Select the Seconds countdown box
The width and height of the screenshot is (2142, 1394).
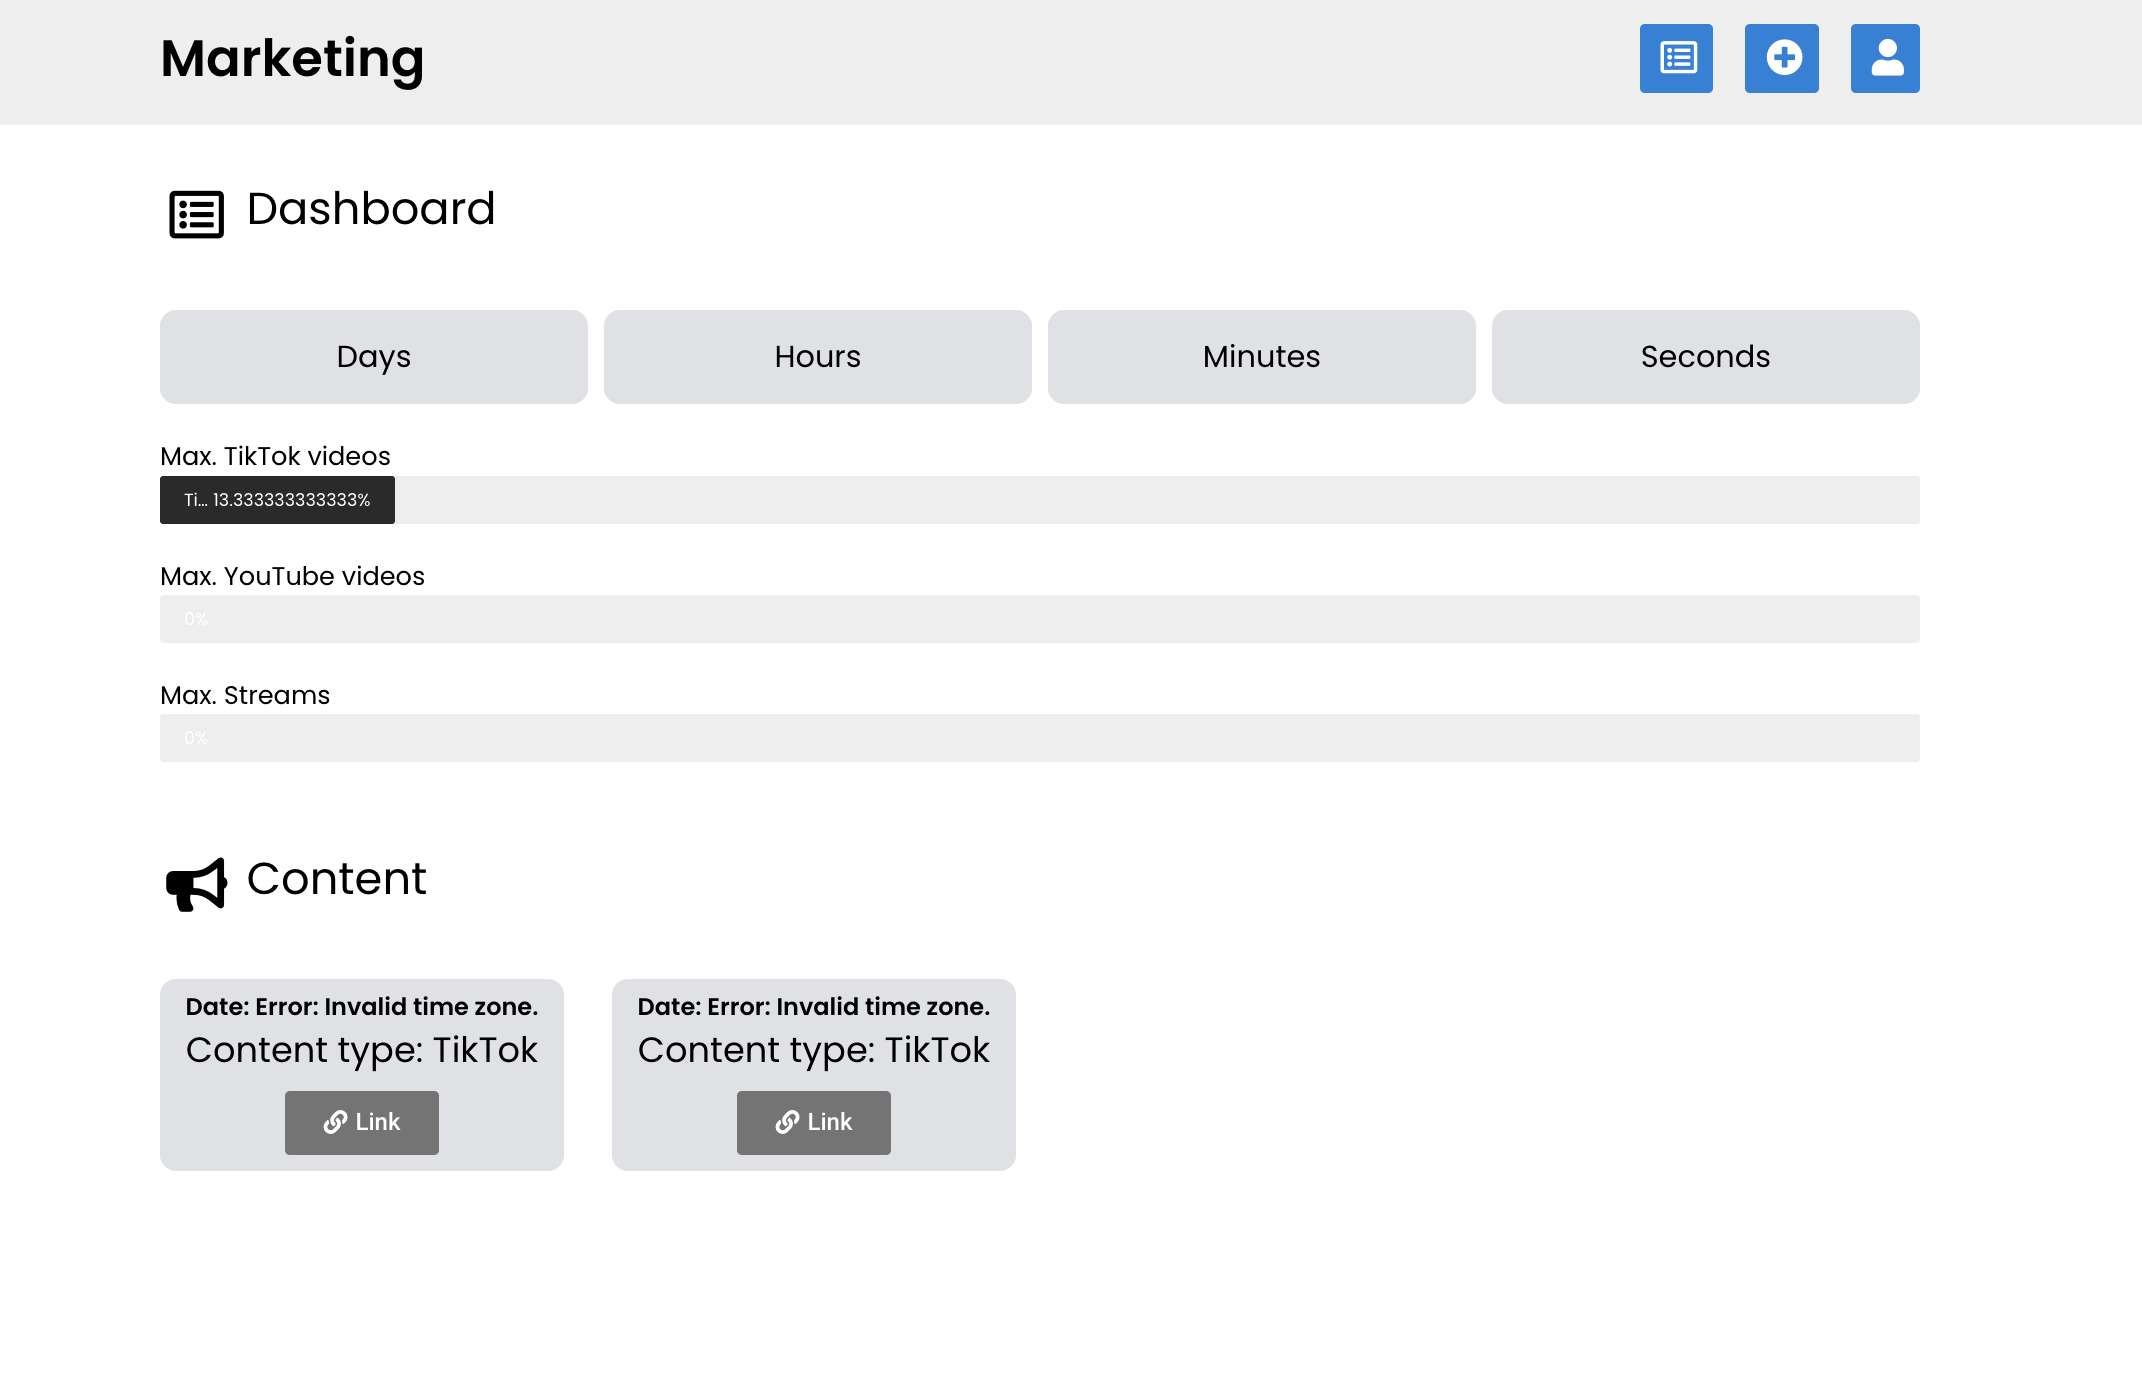(1706, 357)
